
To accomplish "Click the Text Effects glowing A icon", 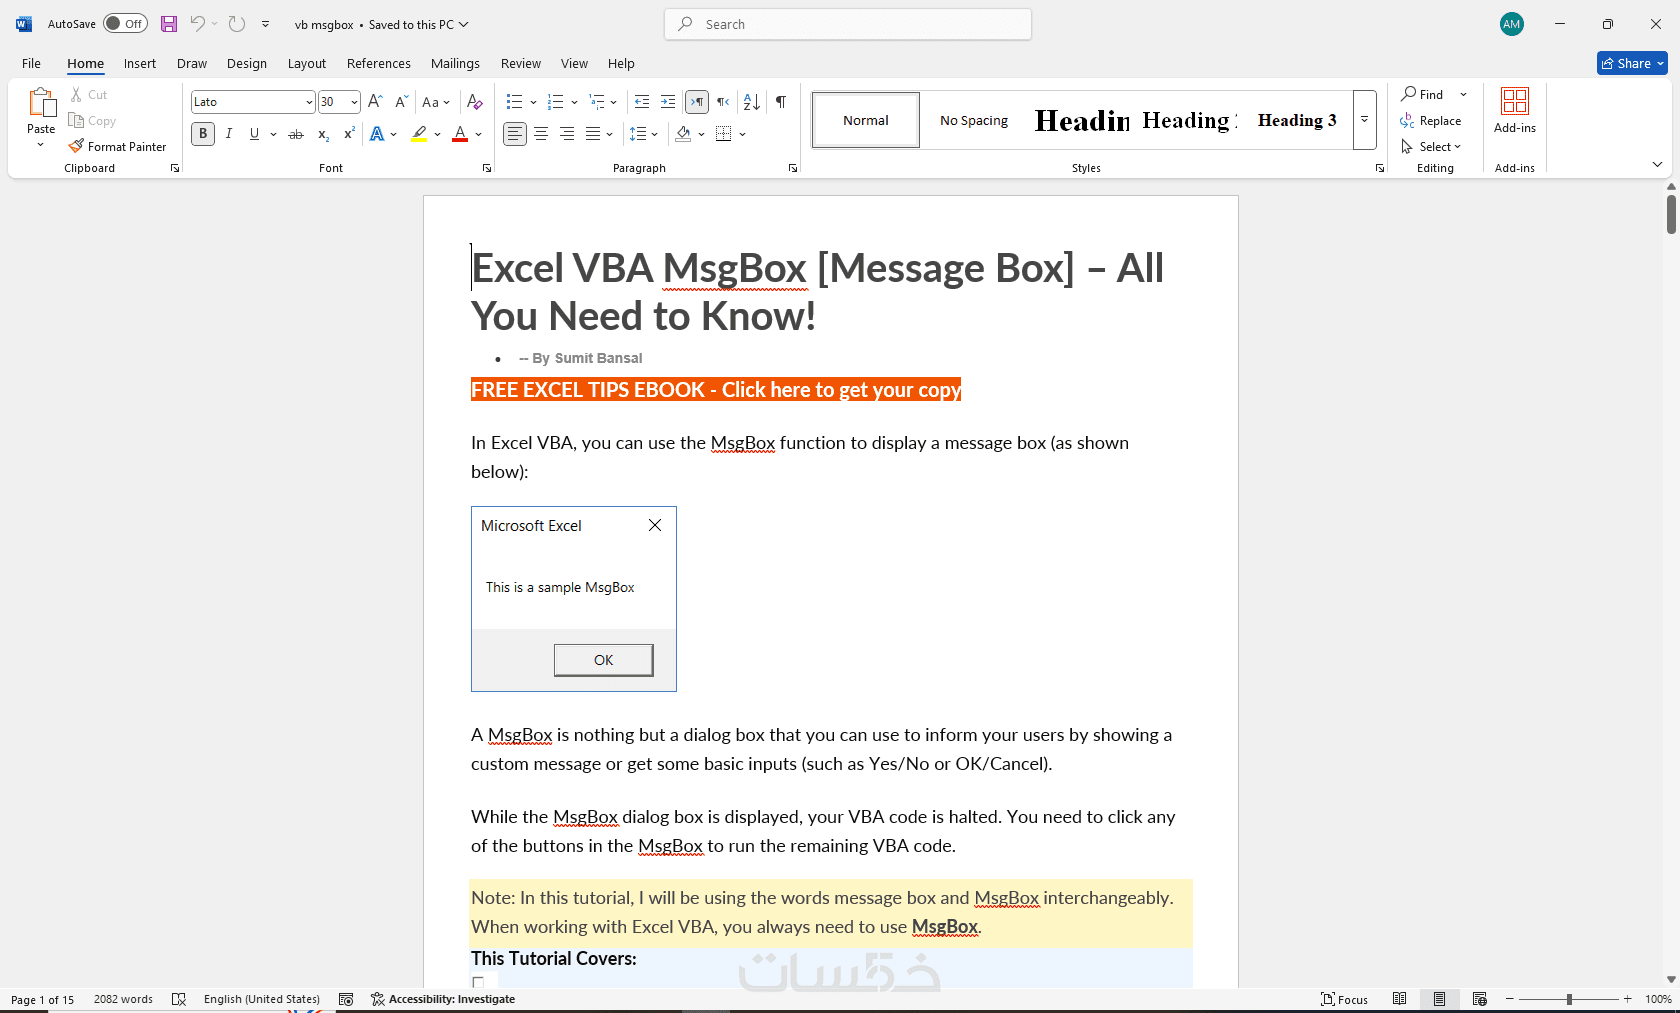I will coord(377,134).
